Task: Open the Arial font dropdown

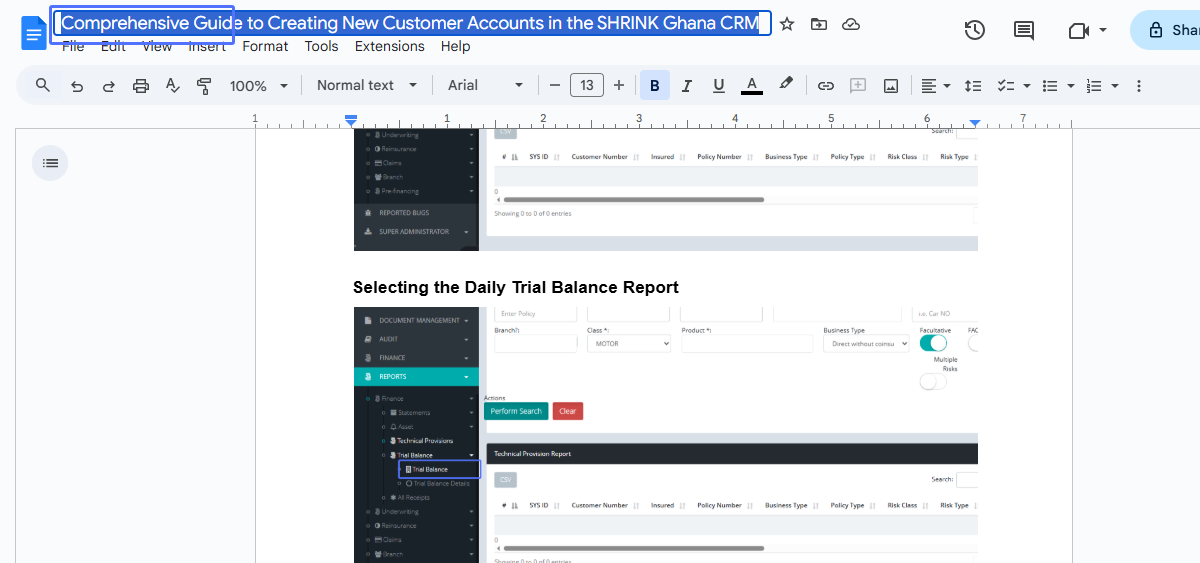Action: point(485,86)
